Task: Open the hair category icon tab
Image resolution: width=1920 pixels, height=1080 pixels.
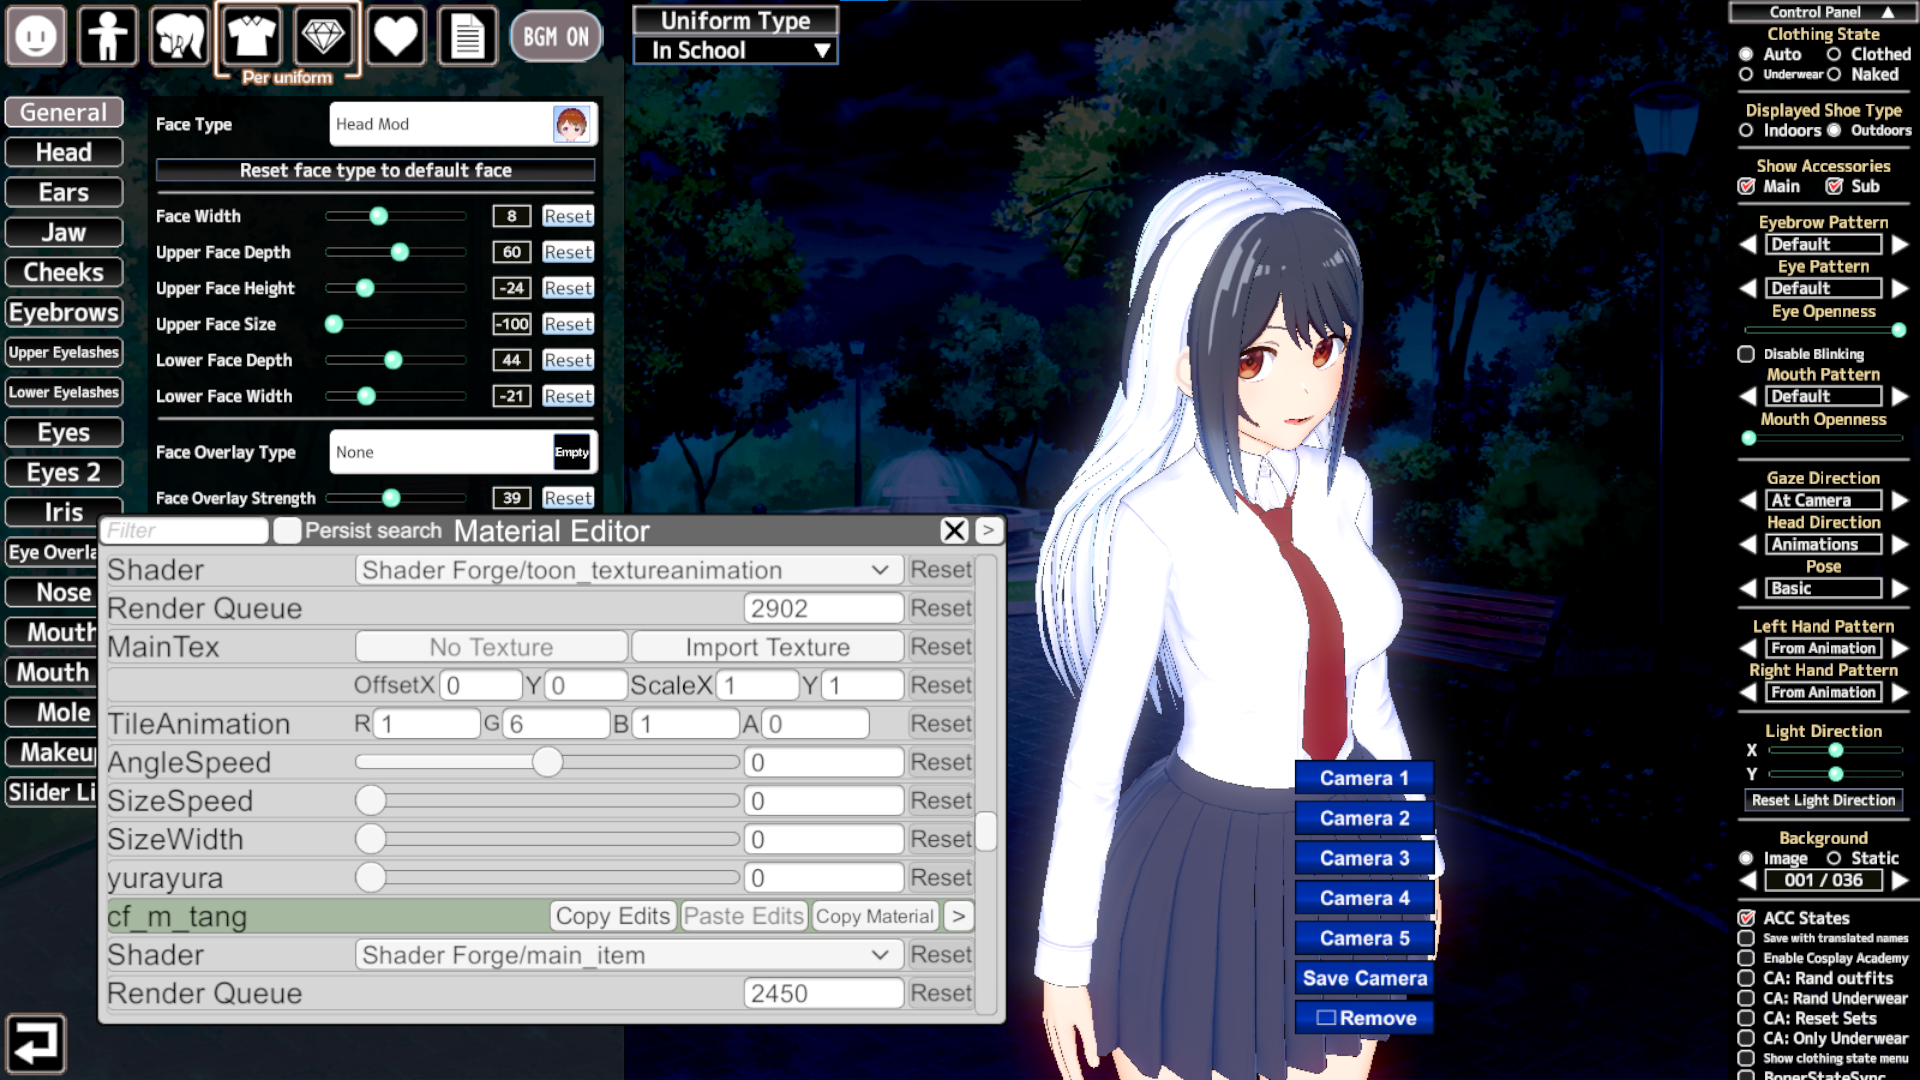Action: (x=179, y=37)
